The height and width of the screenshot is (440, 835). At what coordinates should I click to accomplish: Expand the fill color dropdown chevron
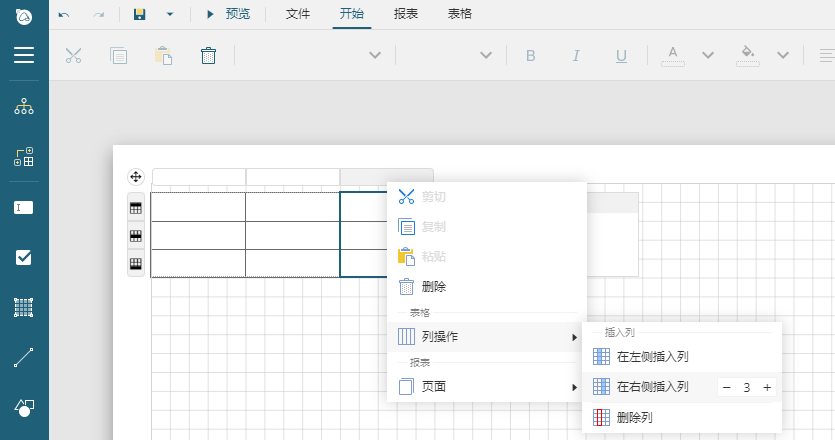click(783, 55)
